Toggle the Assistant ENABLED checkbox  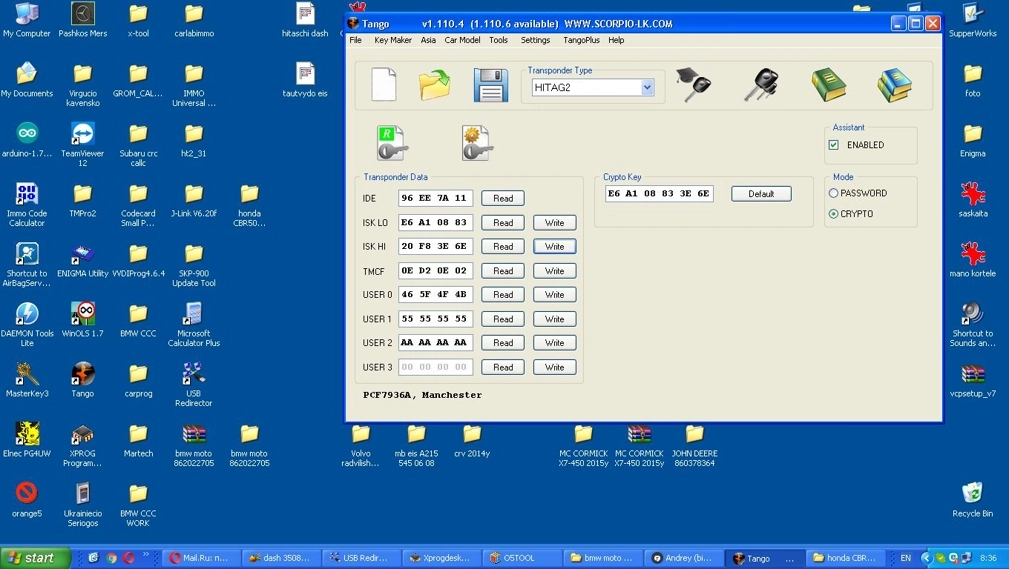click(833, 145)
